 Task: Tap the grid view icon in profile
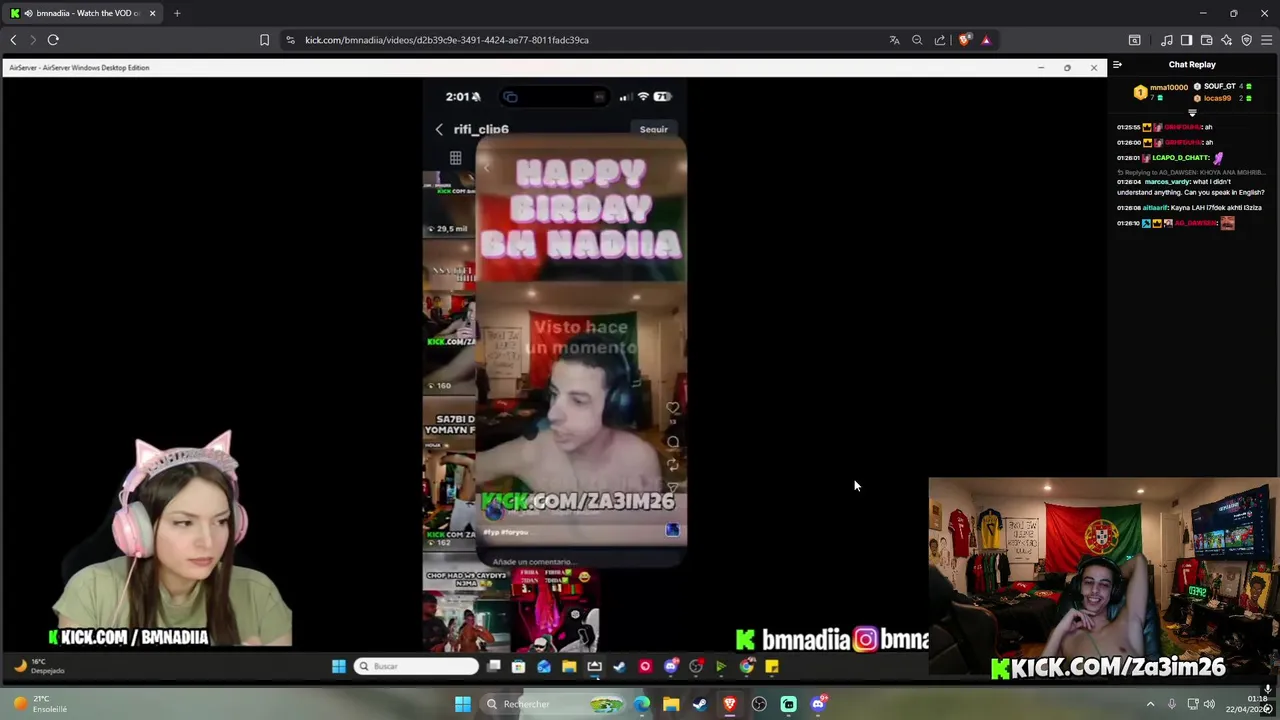(x=455, y=158)
